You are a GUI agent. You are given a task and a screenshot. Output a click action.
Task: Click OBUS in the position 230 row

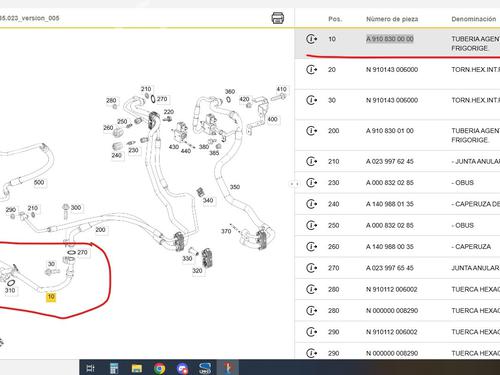tap(464, 183)
